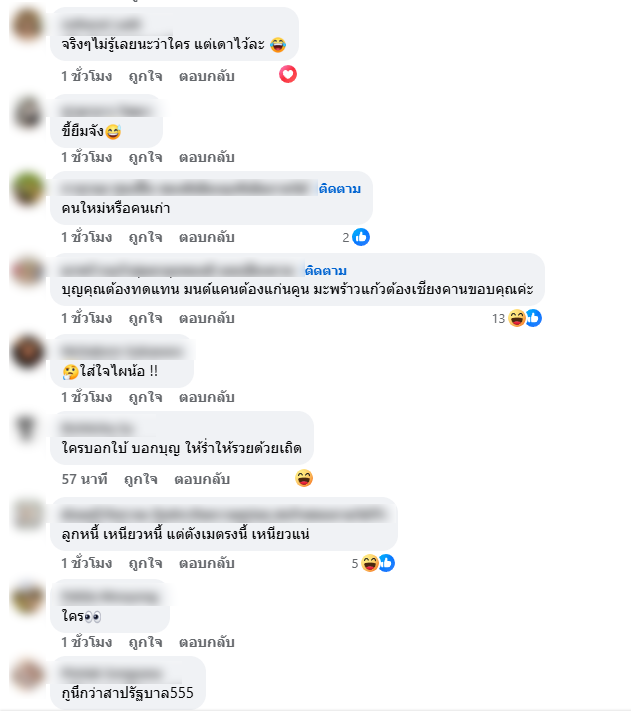The width and height of the screenshot is (631, 720).
Task: Follow author of 'คนใหม่หรือคนเก่า' comment
Action: tap(340, 189)
